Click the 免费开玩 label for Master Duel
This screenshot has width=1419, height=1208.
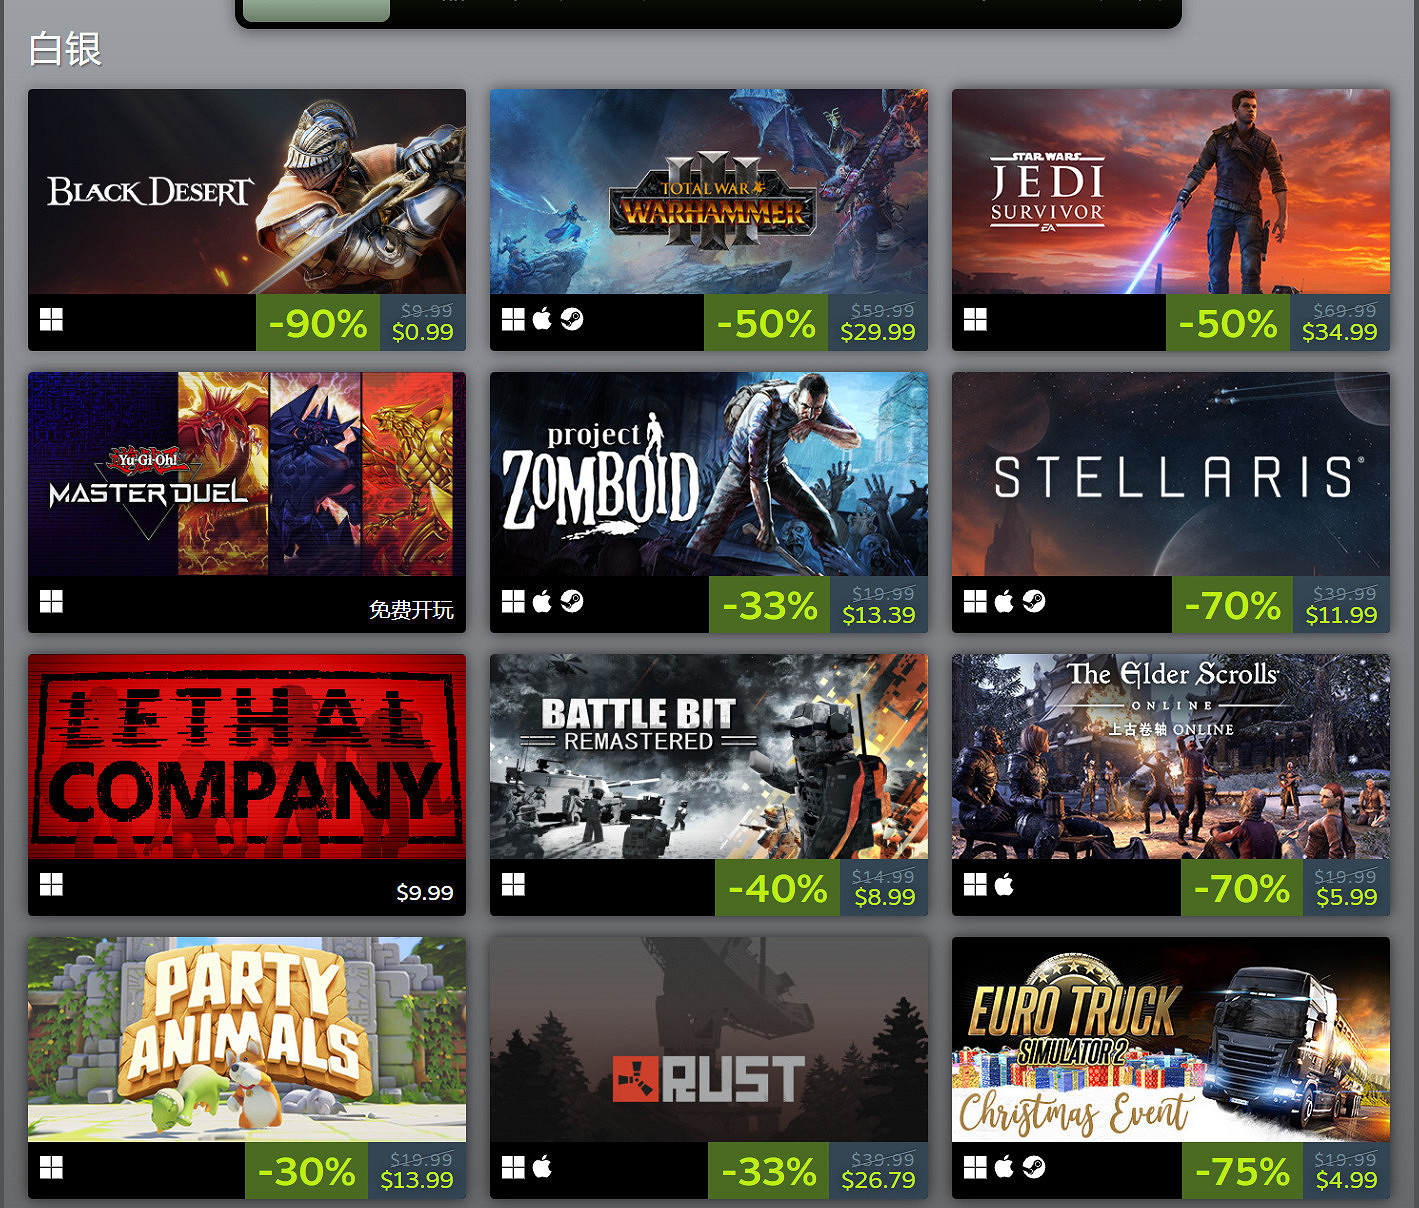click(x=411, y=610)
